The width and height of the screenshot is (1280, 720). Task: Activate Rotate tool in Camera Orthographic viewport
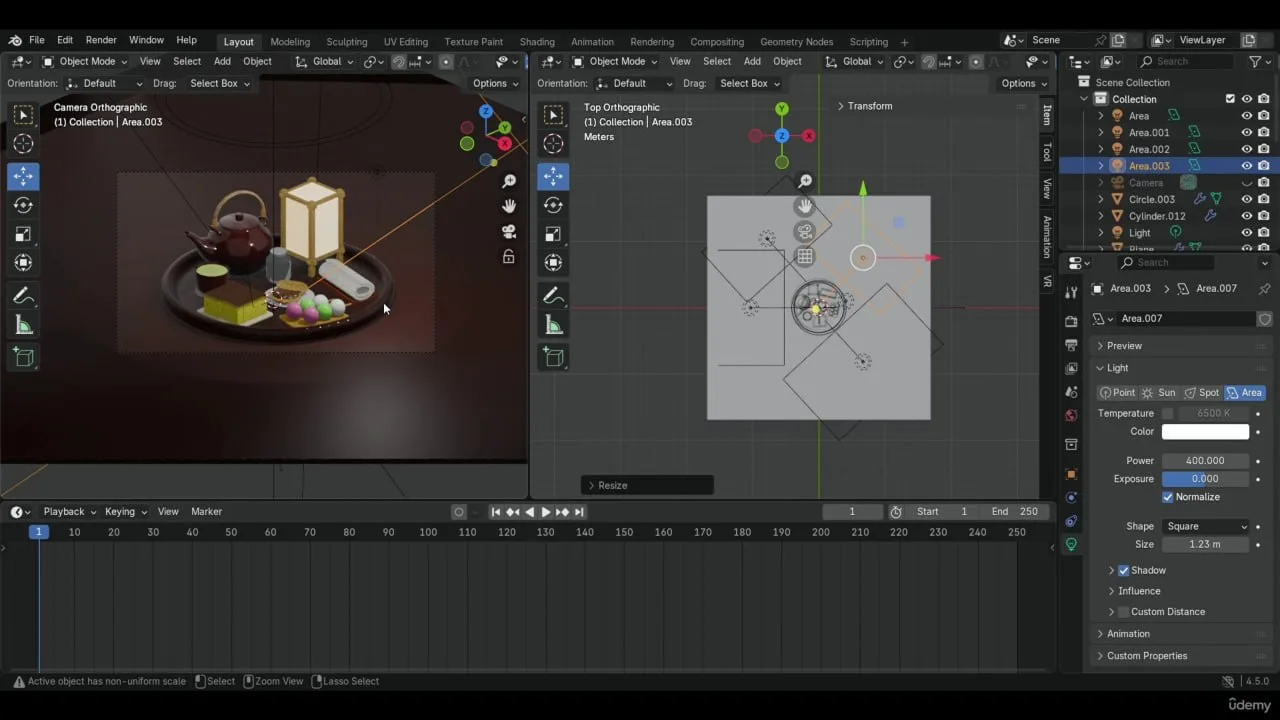[23, 205]
